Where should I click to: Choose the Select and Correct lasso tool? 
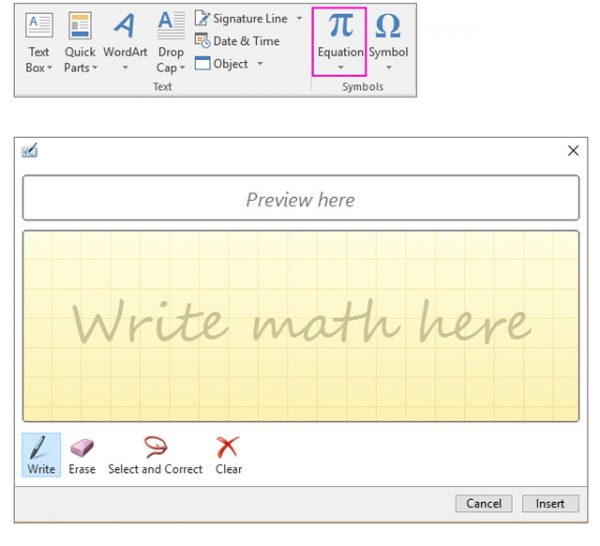point(155,448)
